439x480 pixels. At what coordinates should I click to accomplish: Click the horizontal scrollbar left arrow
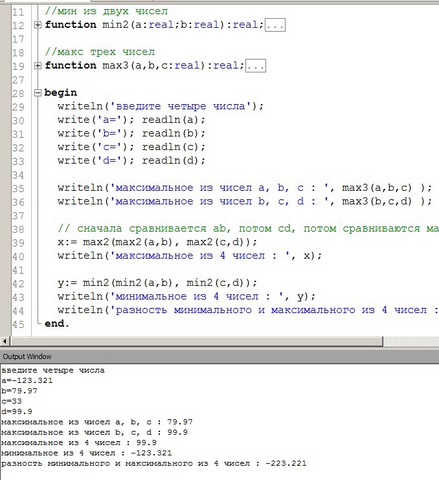tap(5, 341)
